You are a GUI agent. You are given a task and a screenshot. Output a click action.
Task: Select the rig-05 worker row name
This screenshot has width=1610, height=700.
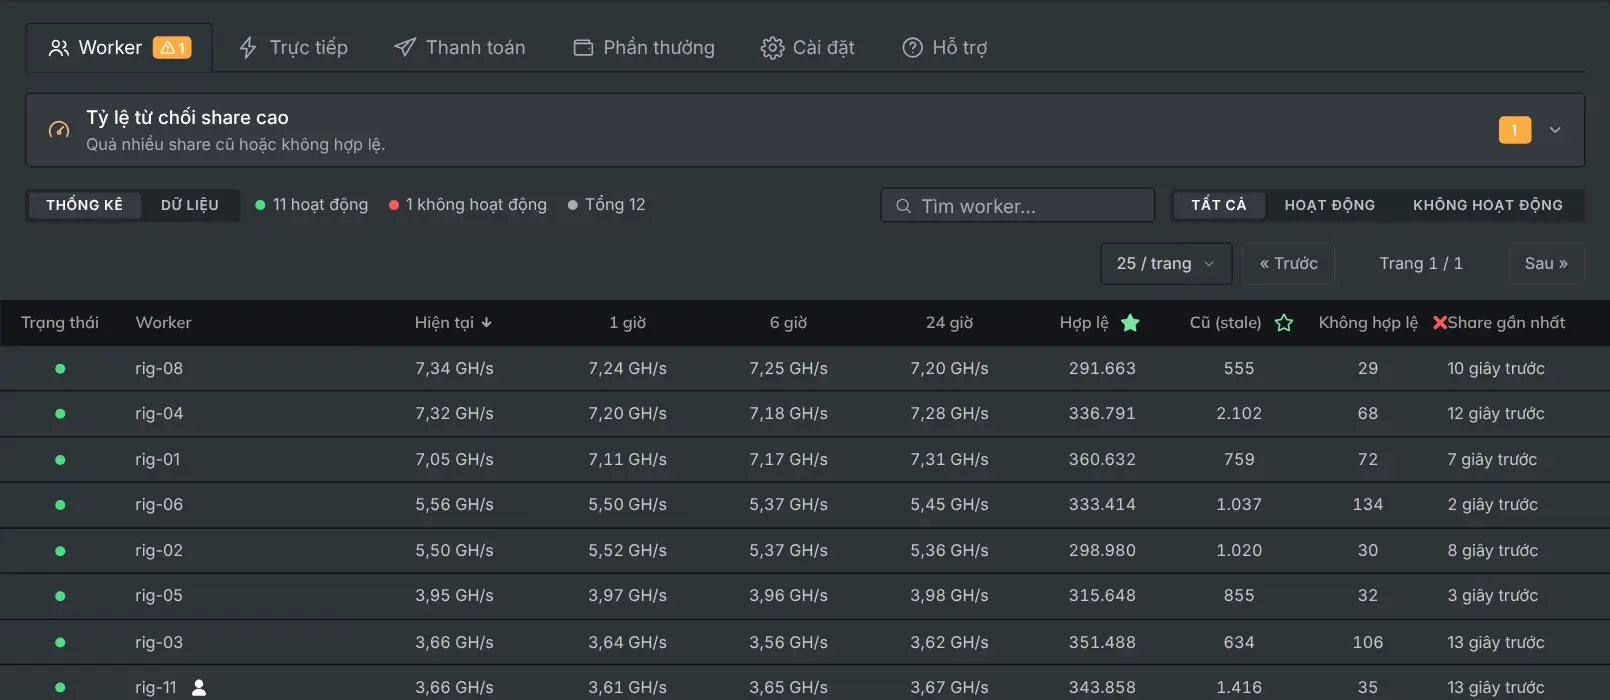click(x=159, y=596)
